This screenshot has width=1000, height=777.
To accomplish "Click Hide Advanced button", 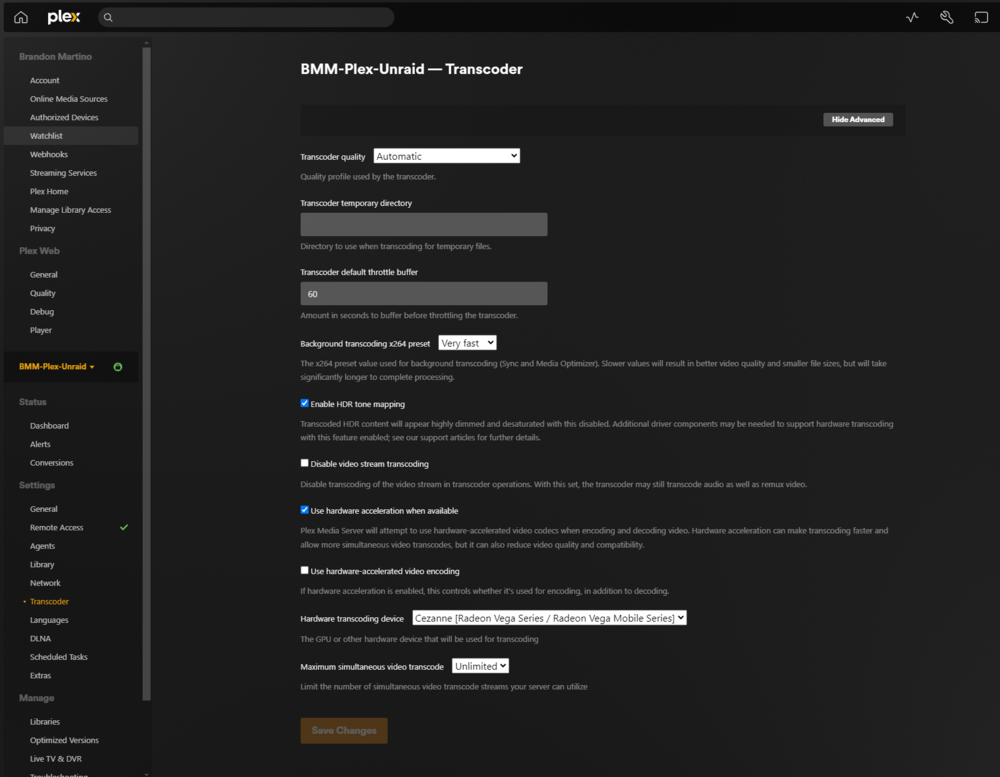I will tap(858, 119).
